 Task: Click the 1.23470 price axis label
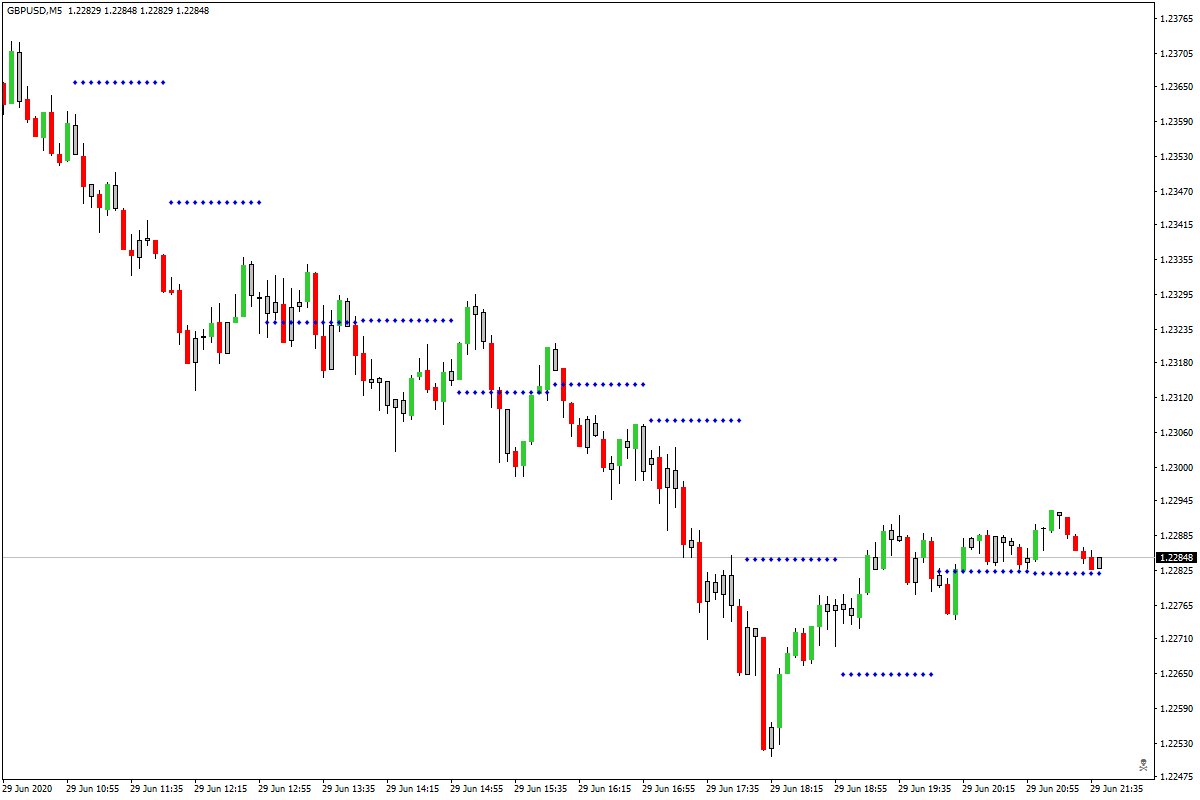[x=1176, y=191]
